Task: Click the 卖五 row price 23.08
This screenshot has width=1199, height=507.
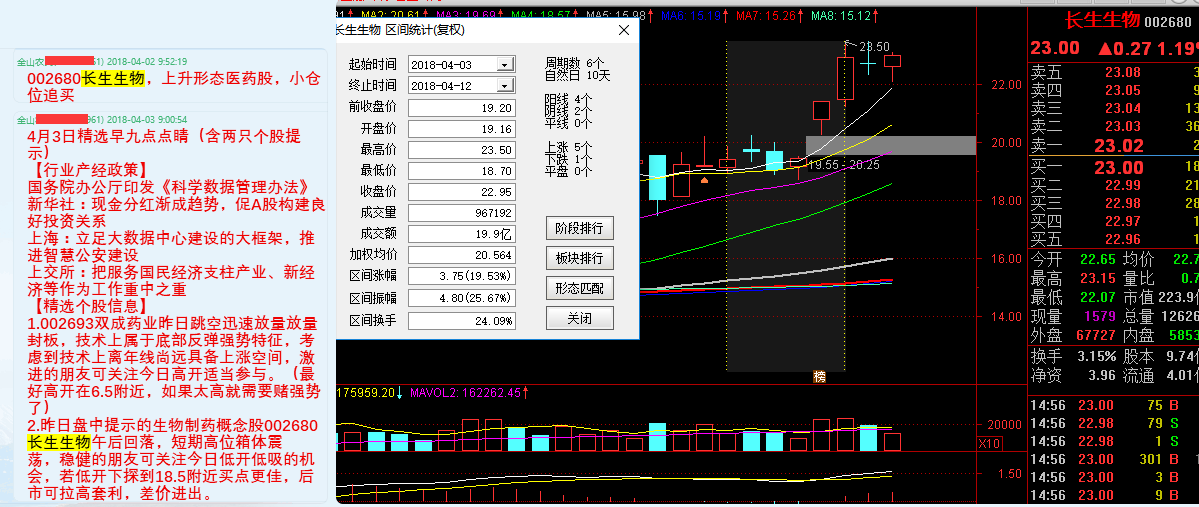Action: [x=1123, y=73]
